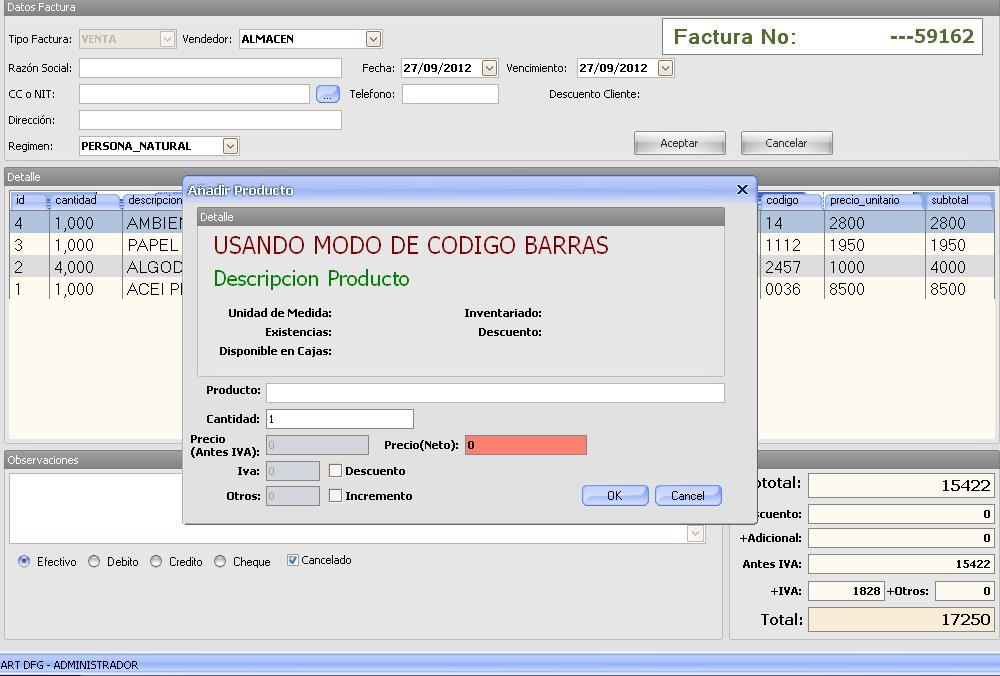Enable the Descuento checkbox

[336, 470]
